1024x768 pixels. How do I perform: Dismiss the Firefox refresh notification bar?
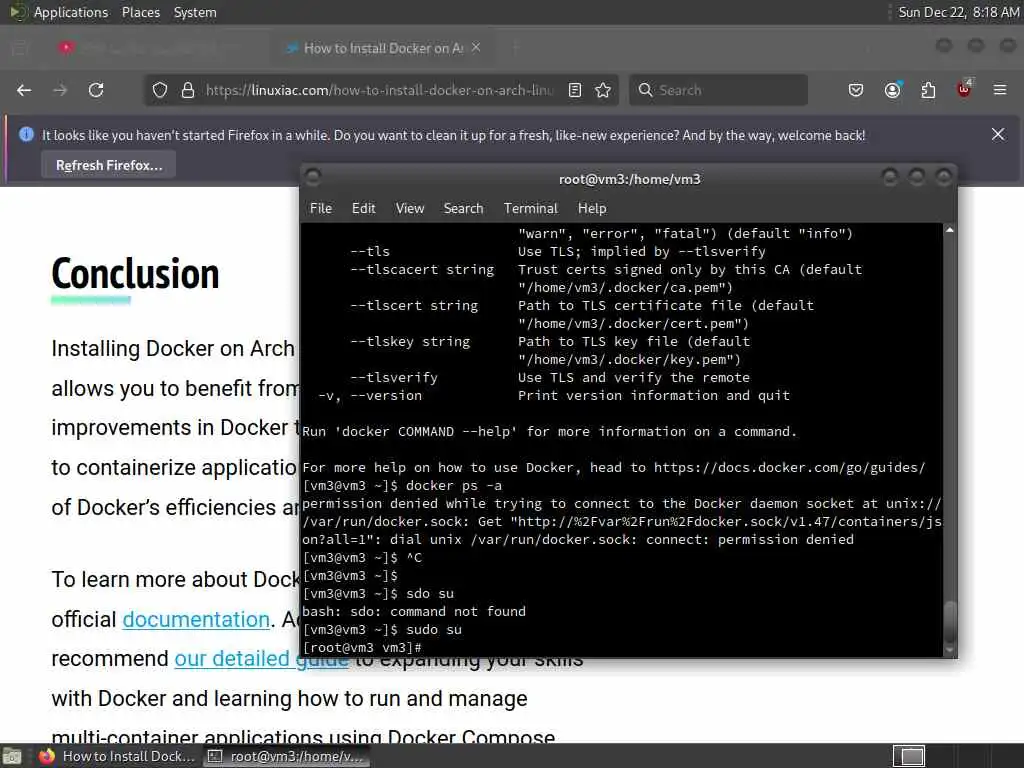[998, 135]
